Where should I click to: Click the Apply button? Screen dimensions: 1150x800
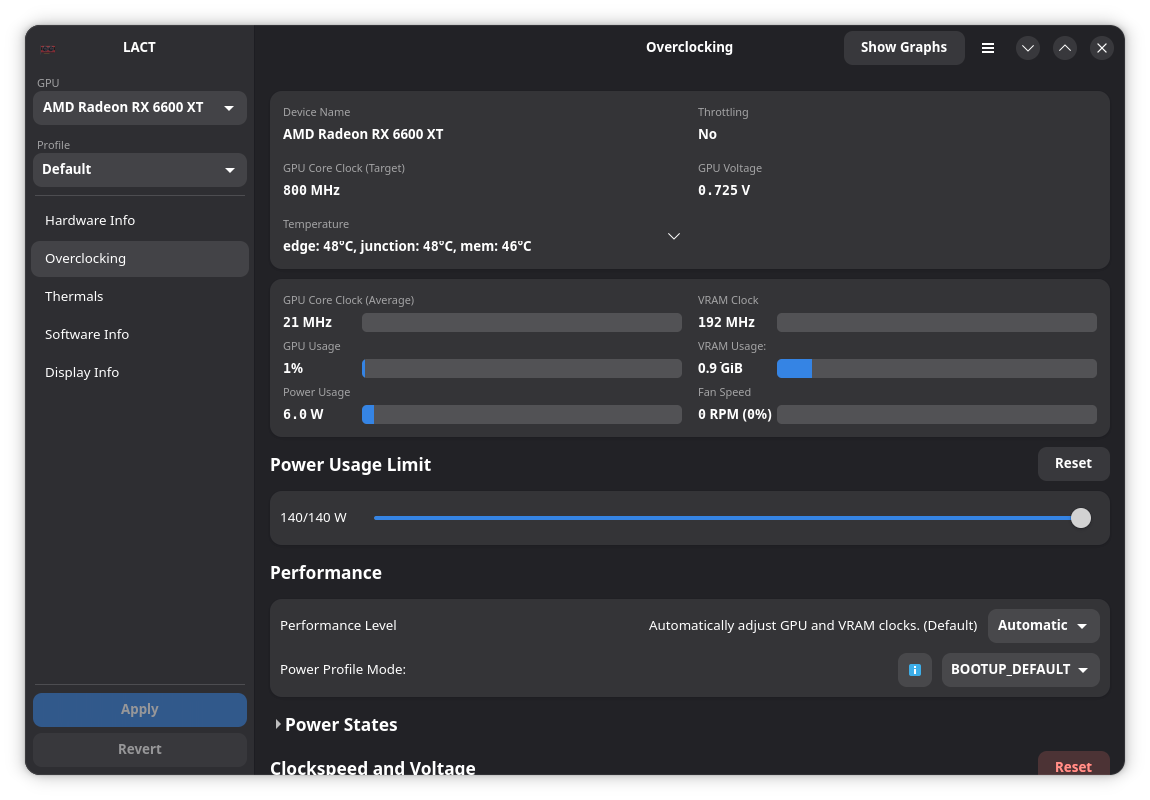(x=139, y=710)
